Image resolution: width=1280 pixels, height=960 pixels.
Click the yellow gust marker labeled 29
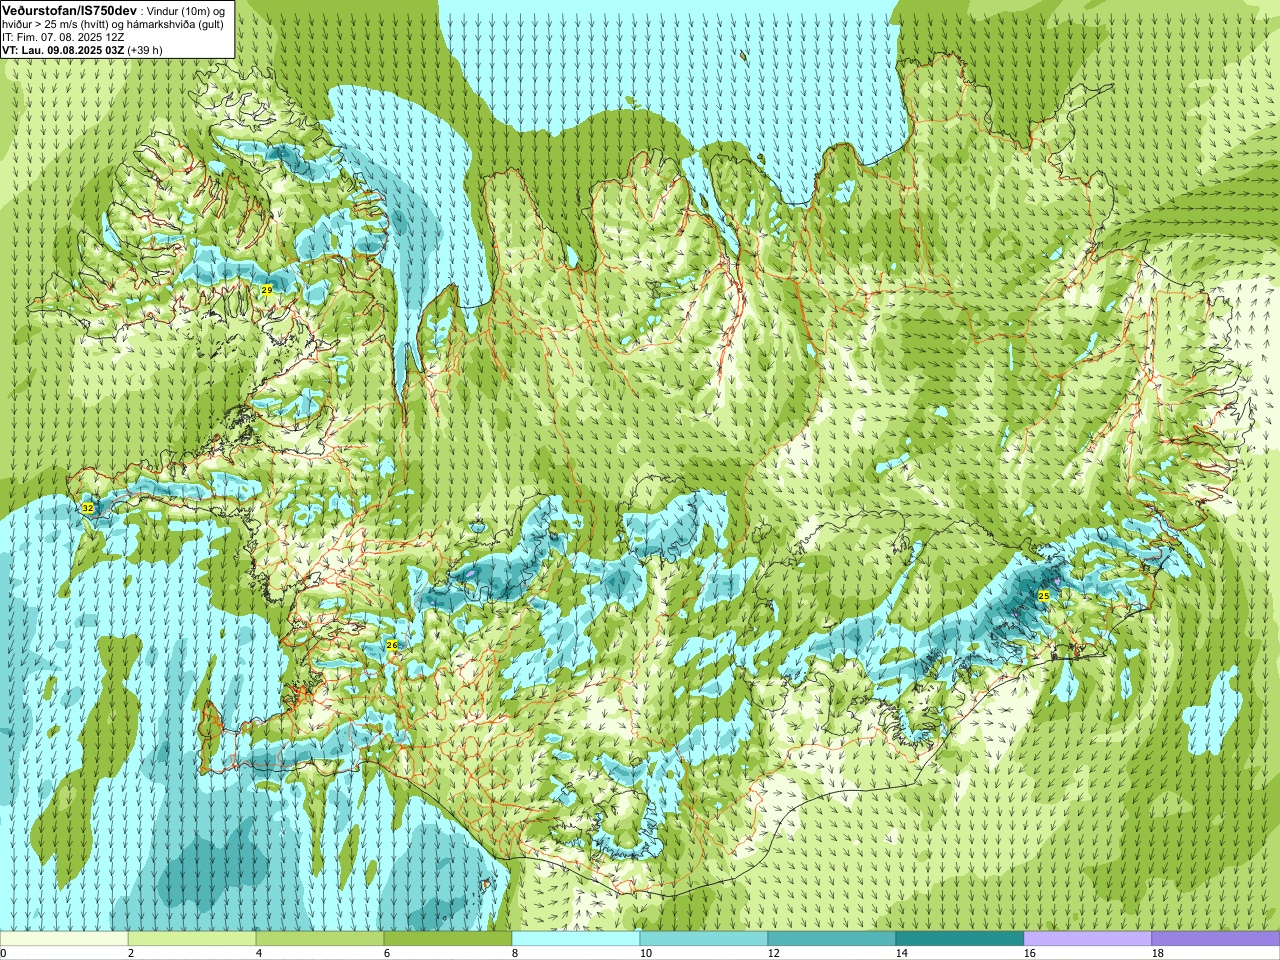point(267,290)
